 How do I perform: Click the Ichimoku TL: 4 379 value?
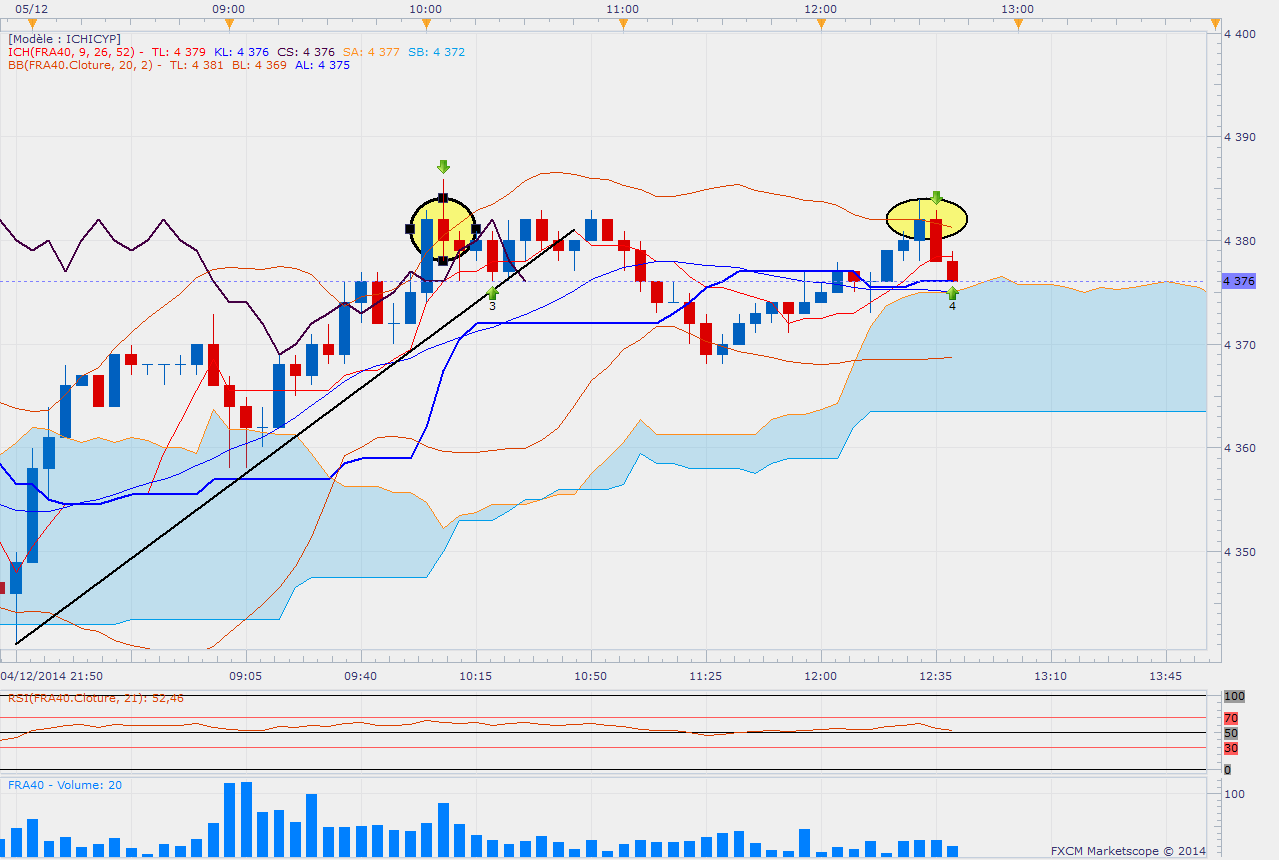(181, 51)
